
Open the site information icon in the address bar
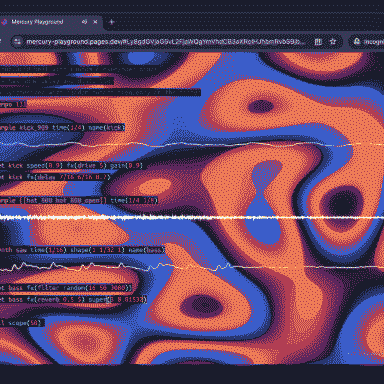coord(17,42)
